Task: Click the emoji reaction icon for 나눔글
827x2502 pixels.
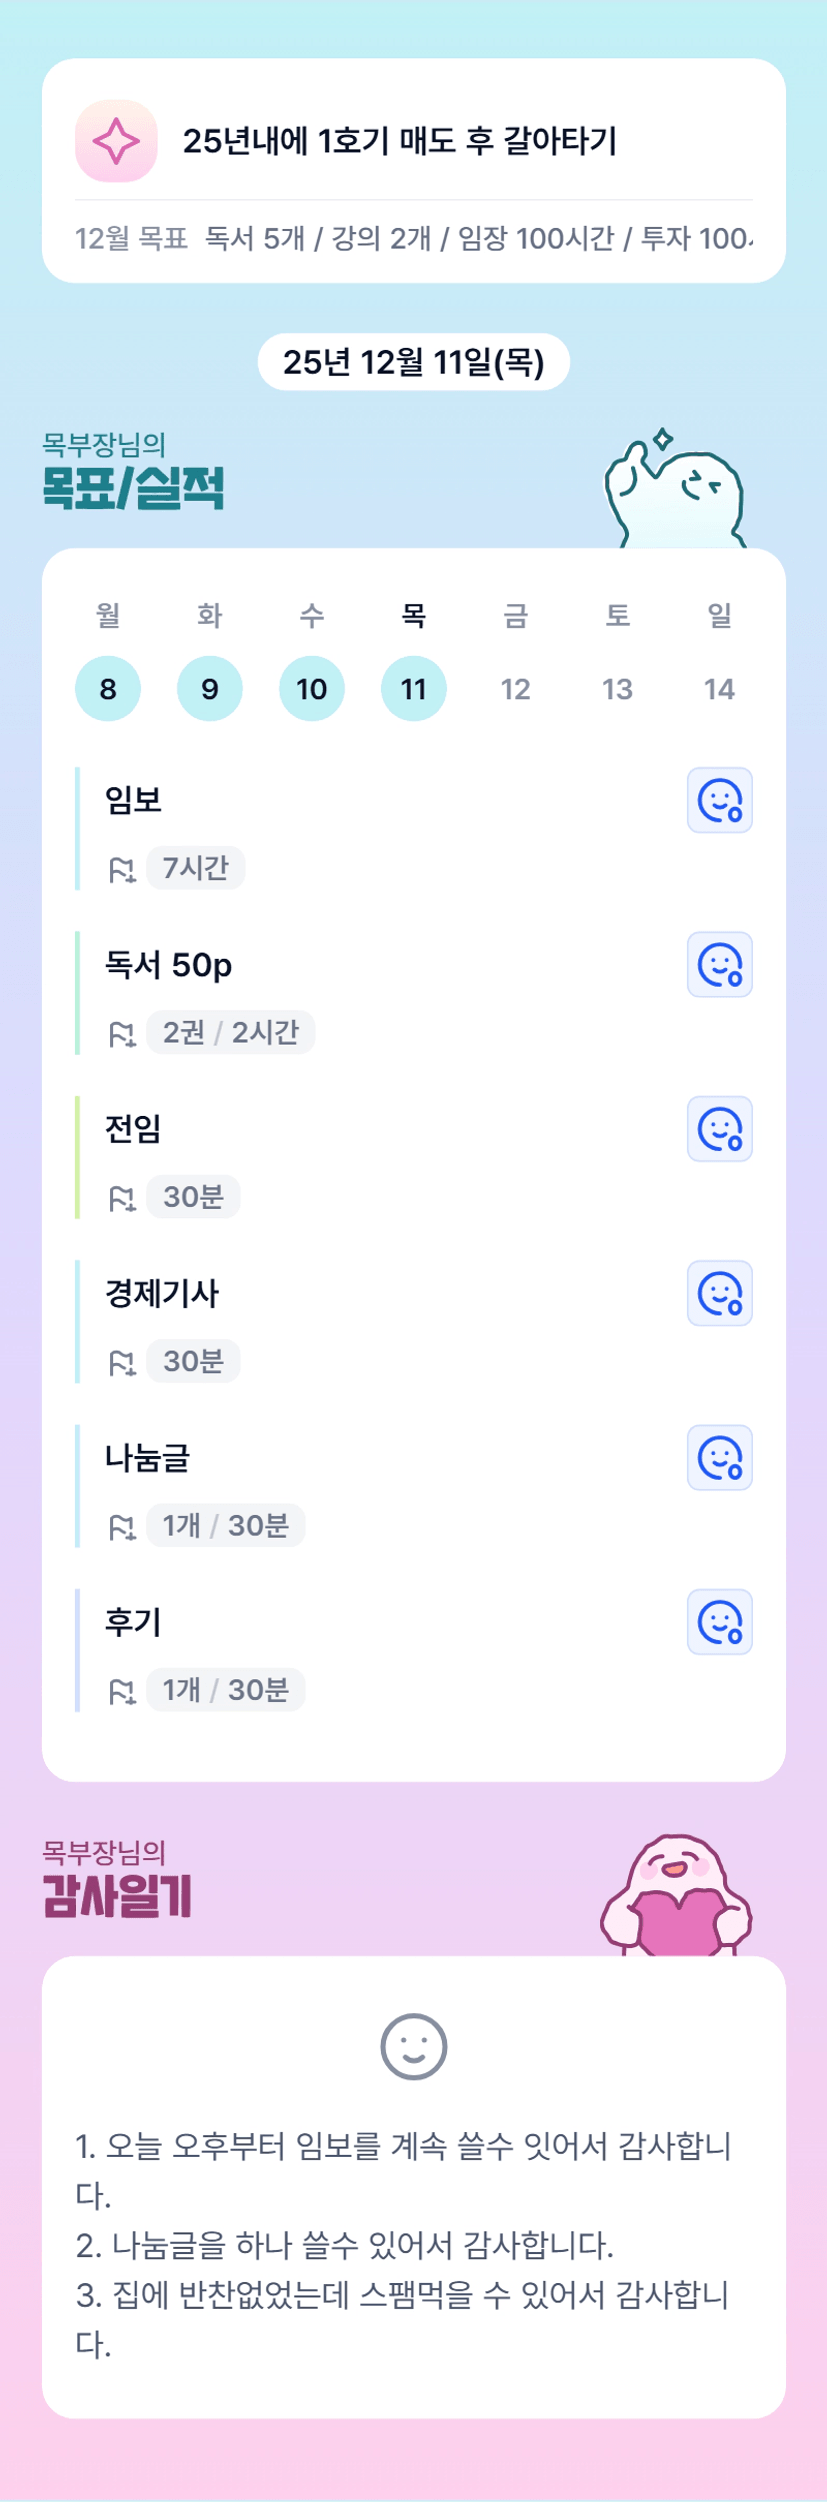Action: [719, 1458]
